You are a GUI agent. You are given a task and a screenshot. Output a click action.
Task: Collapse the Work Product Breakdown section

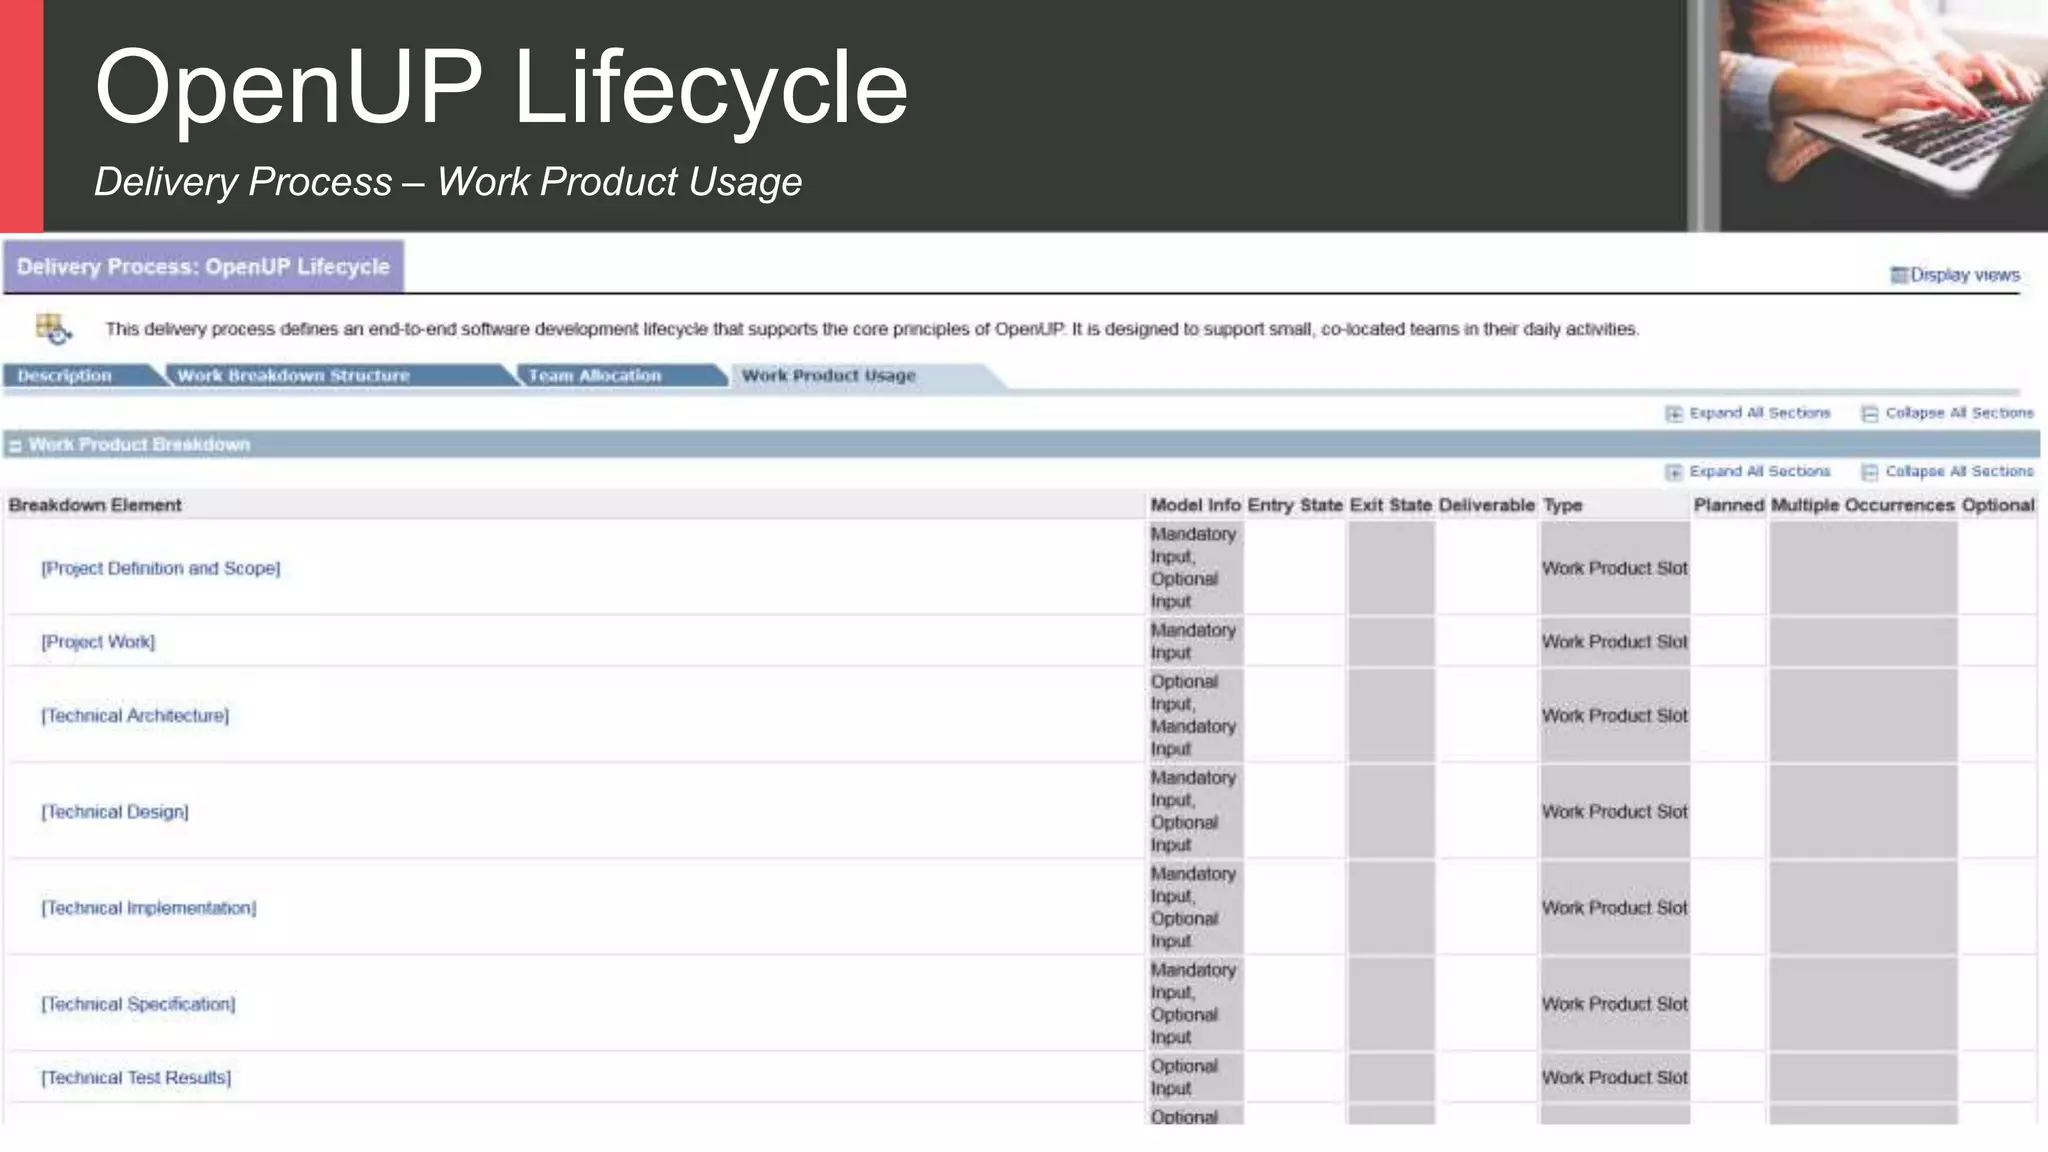coord(15,446)
